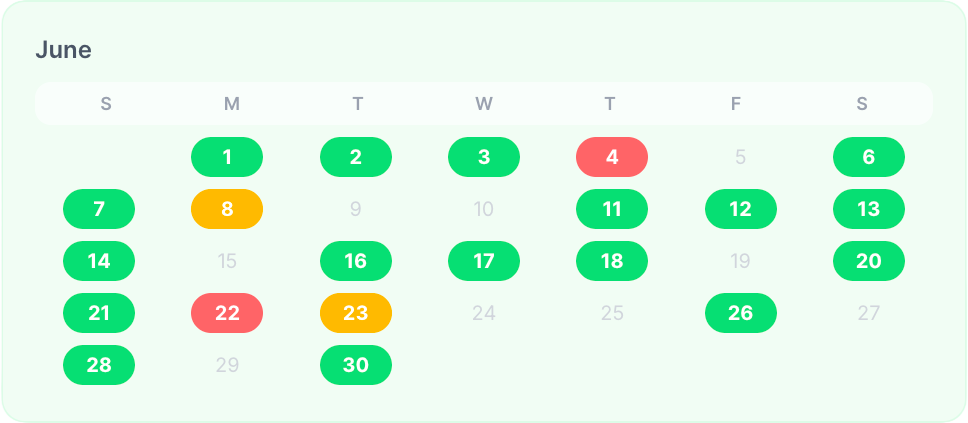Select green day 17

coord(484,261)
